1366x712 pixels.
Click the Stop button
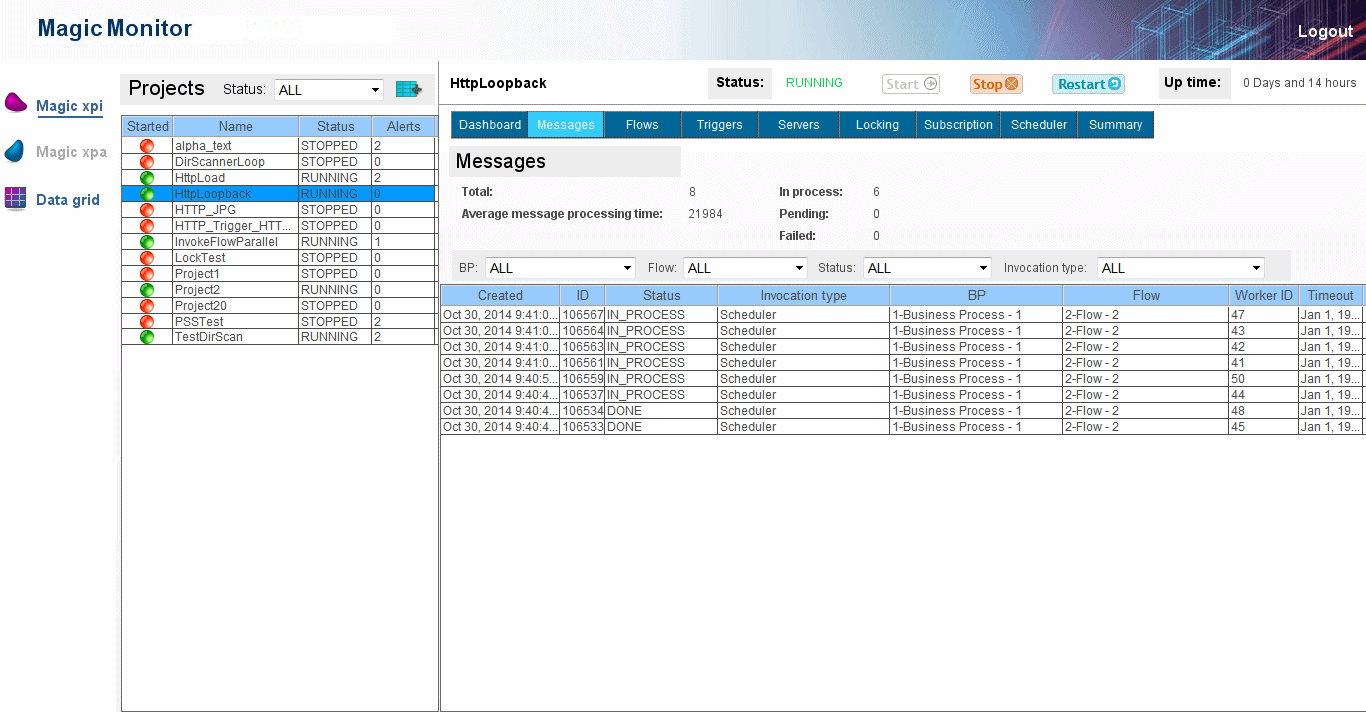pos(996,84)
